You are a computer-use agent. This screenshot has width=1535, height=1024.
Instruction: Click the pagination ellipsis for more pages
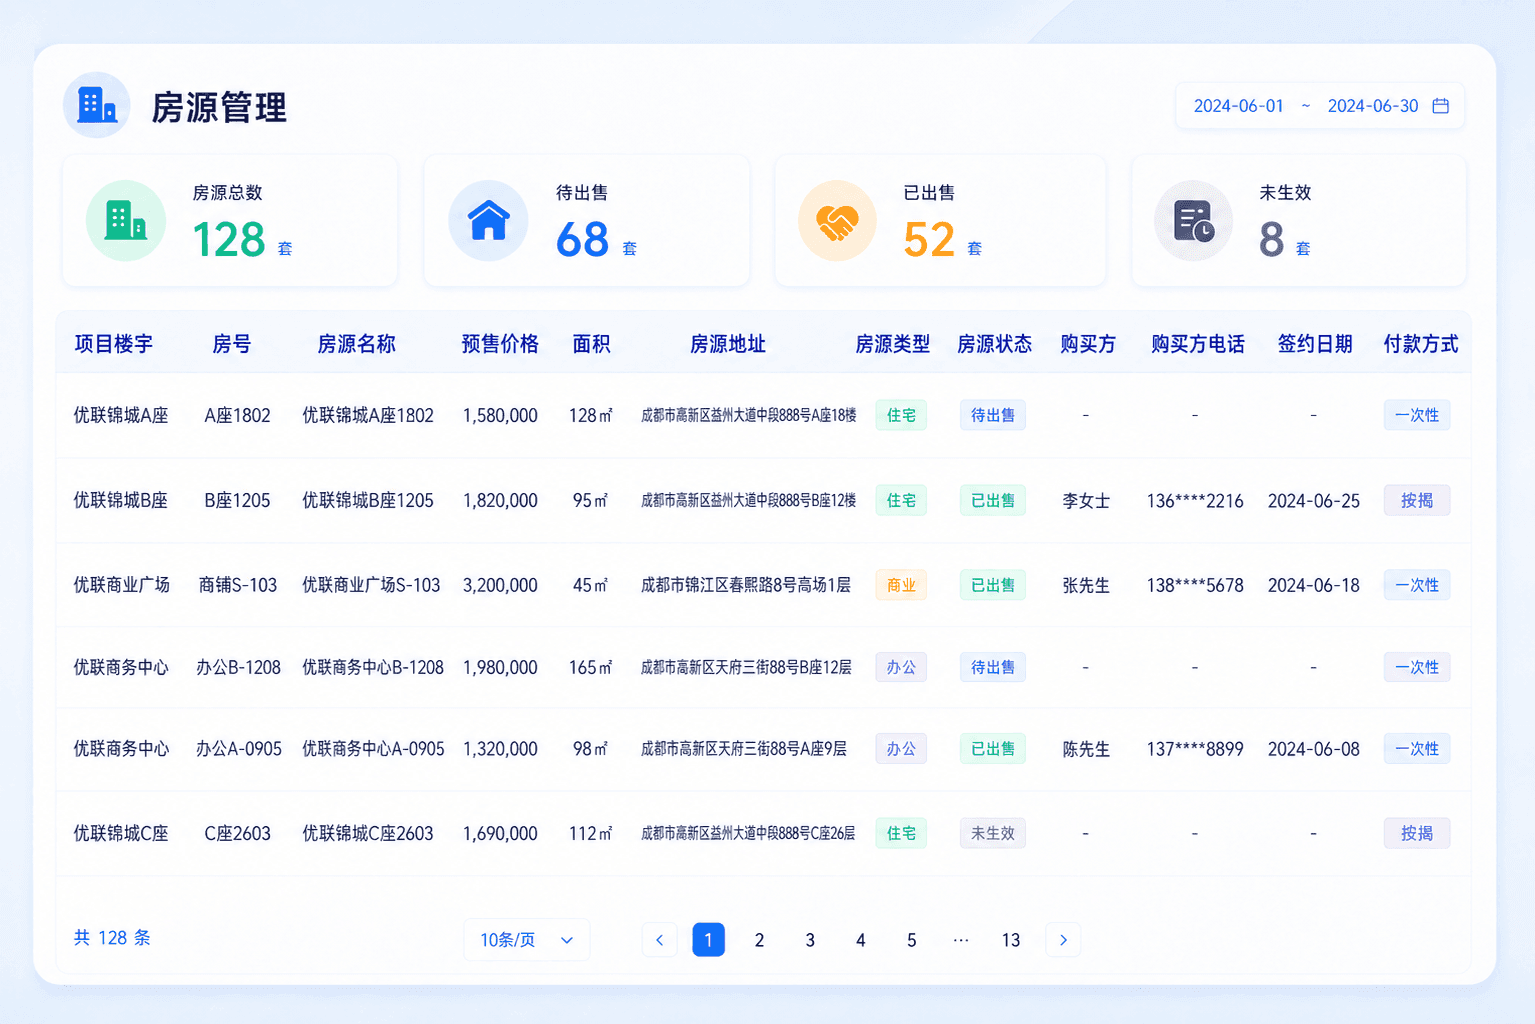click(961, 940)
